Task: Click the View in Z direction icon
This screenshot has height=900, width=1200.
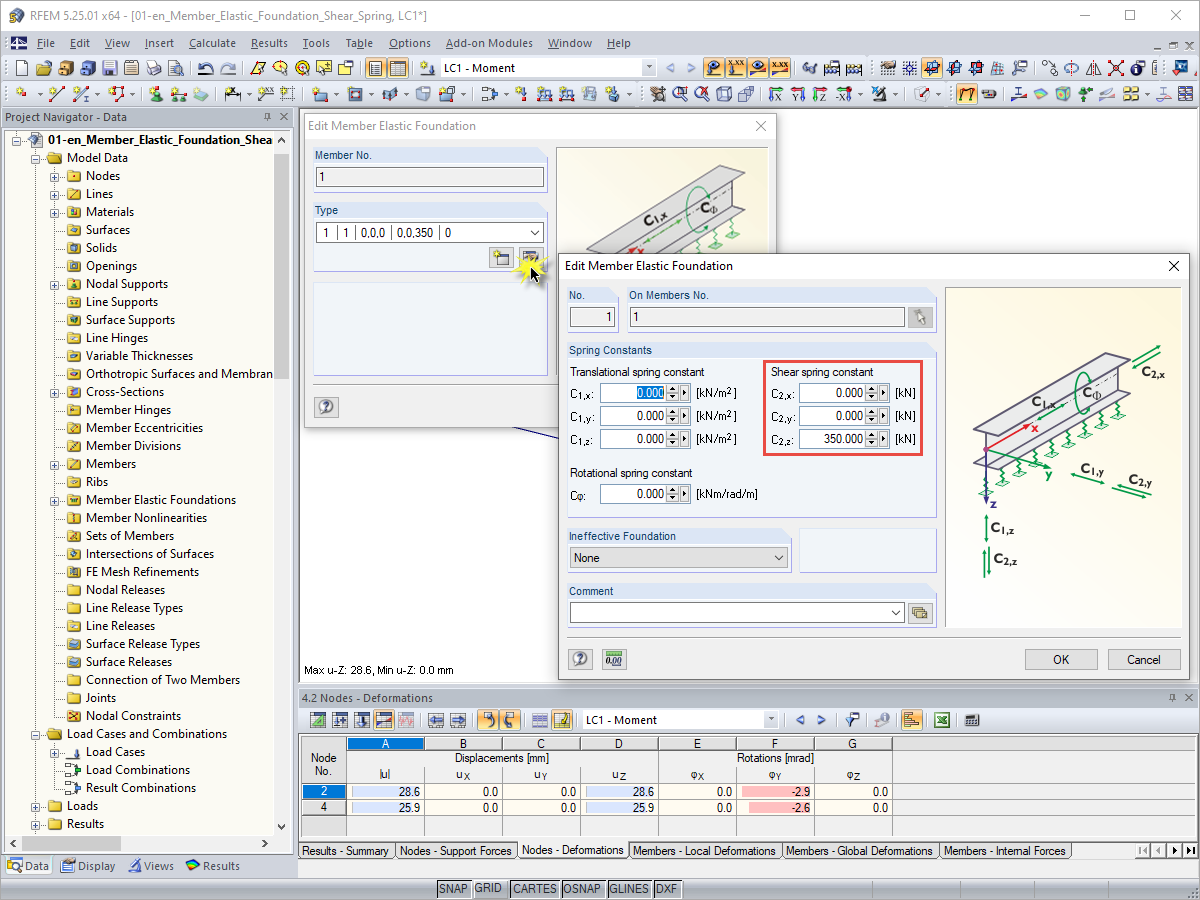Action: coord(820,94)
